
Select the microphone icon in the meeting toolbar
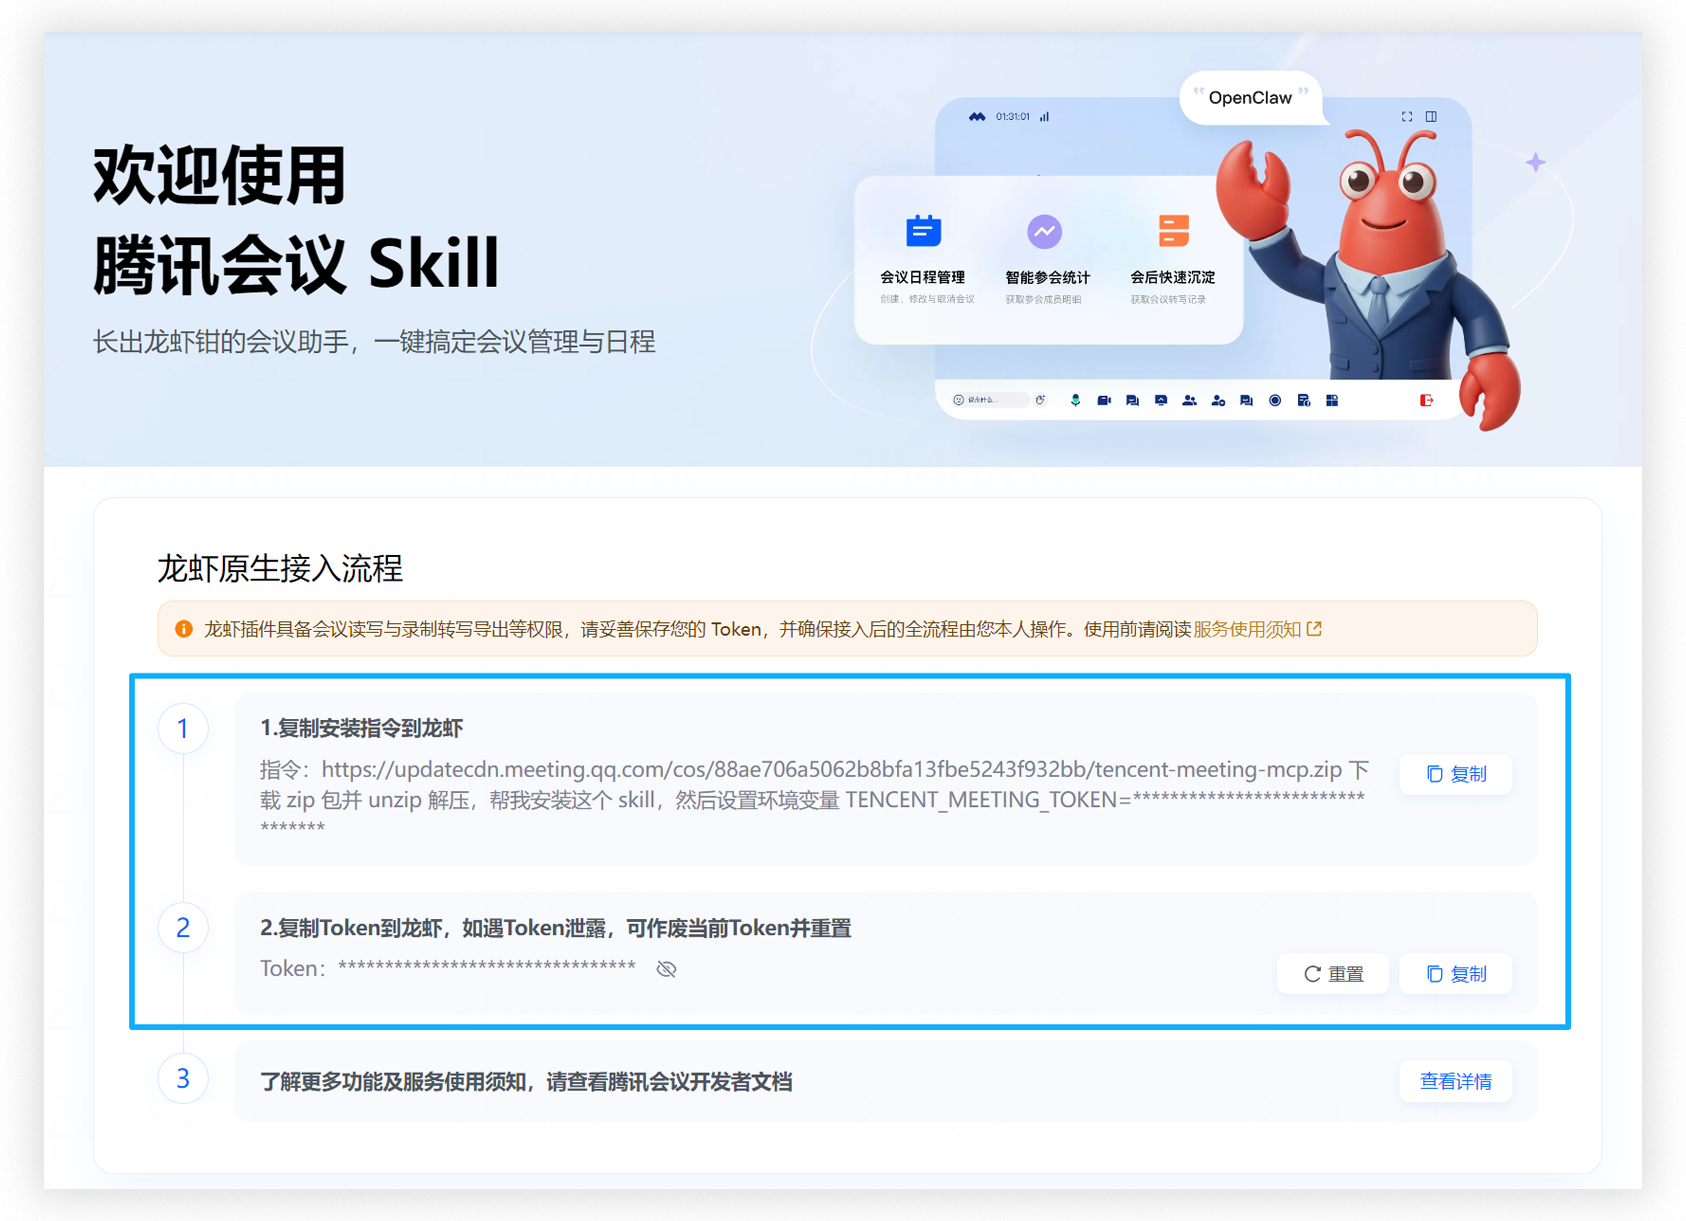click(x=1075, y=400)
